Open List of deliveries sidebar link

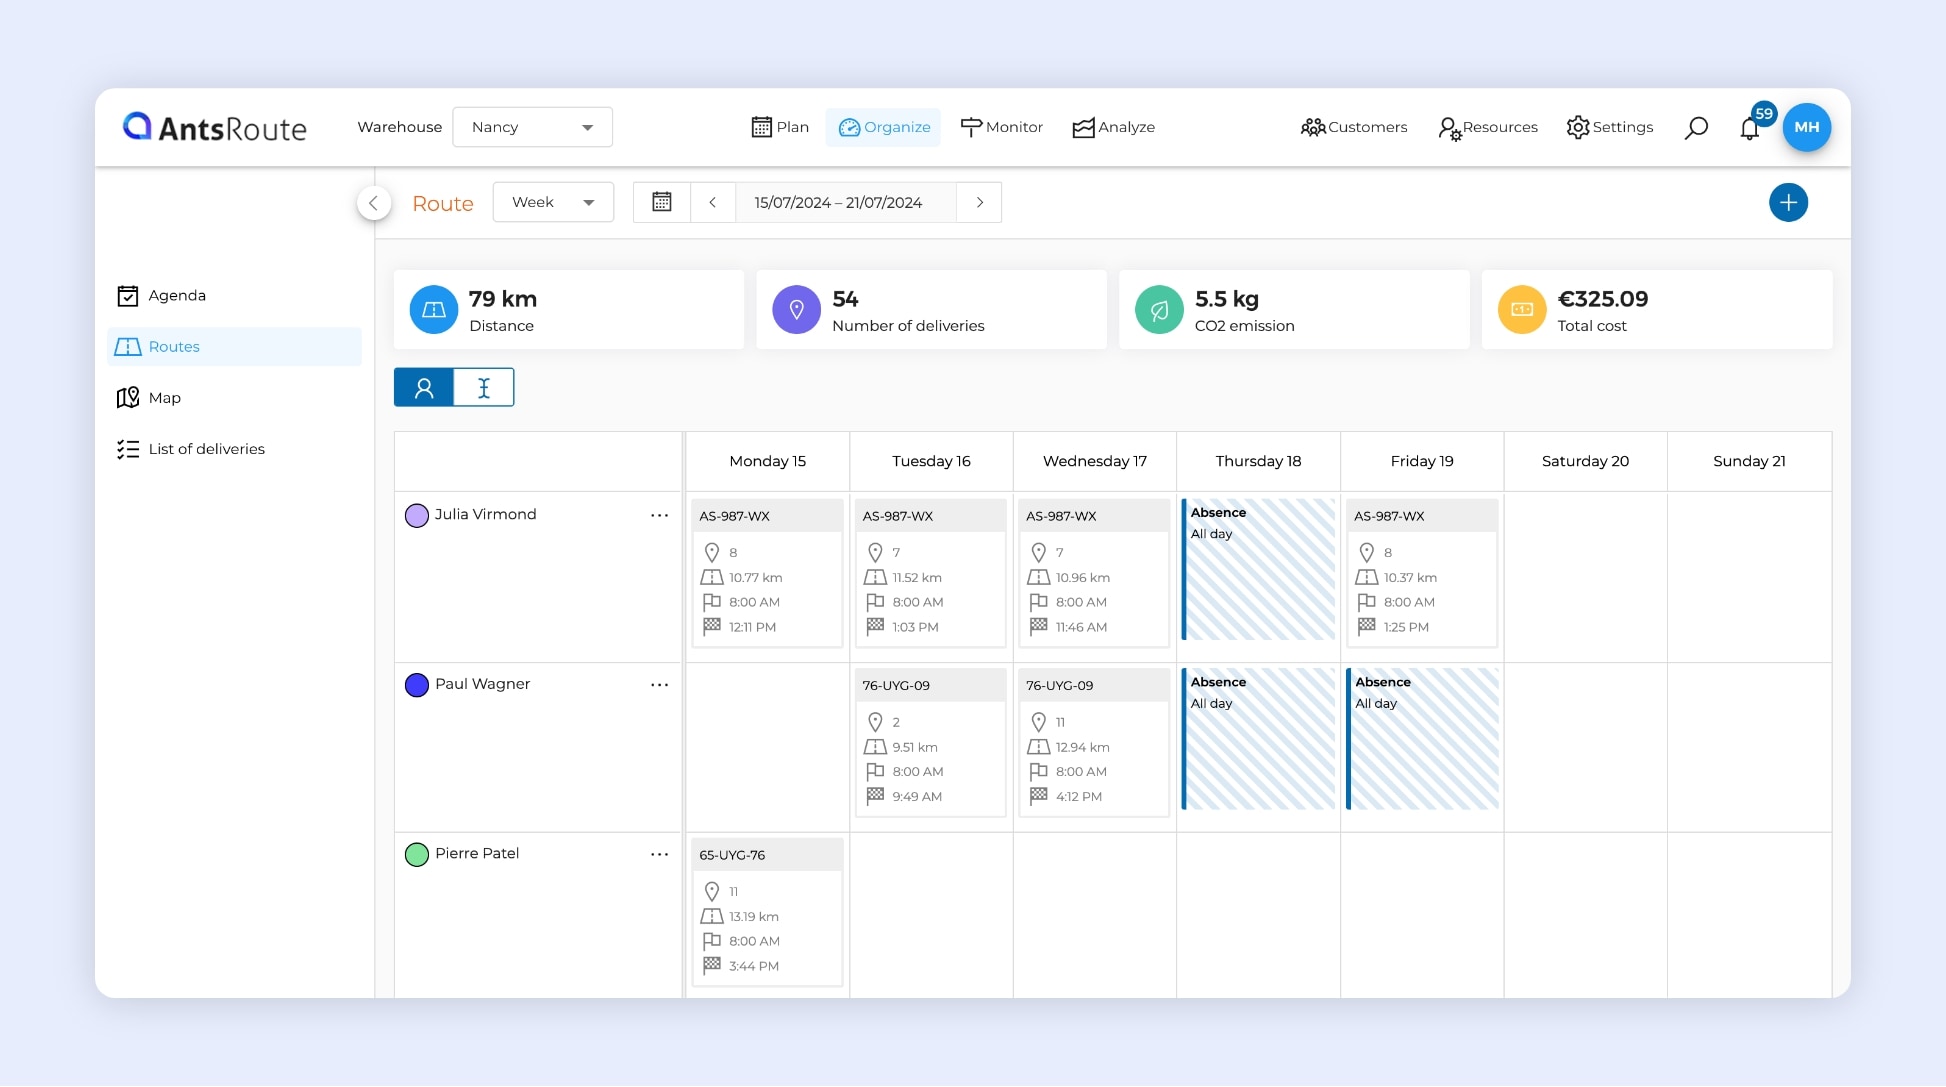(206, 449)
